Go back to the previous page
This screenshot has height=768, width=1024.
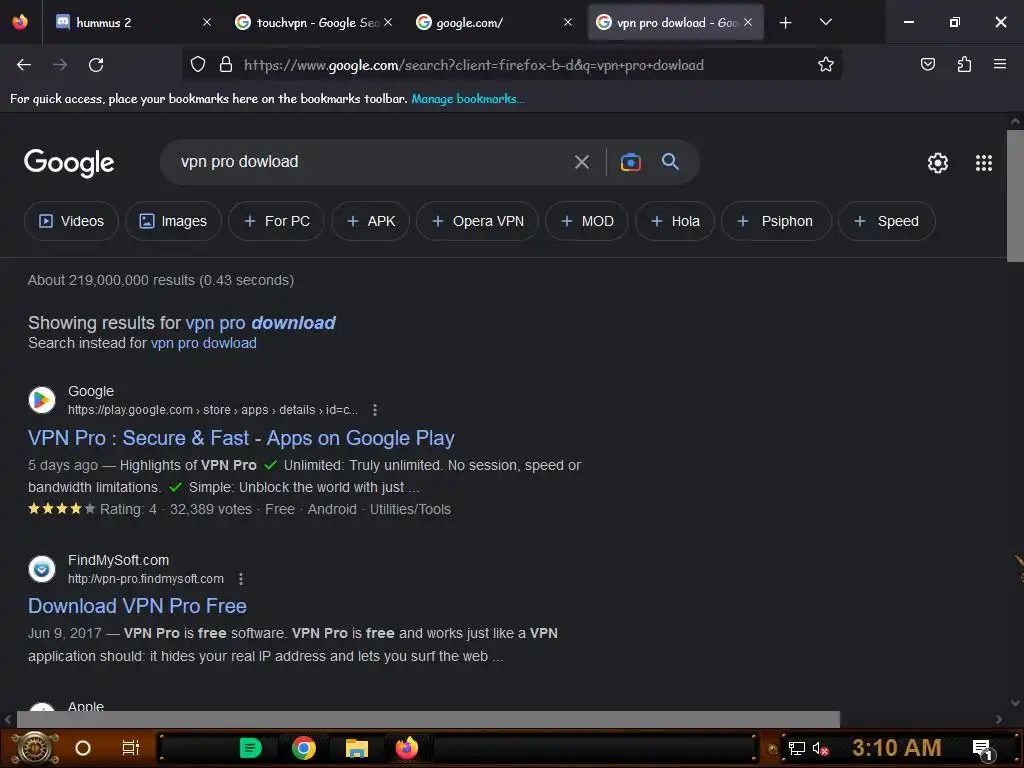pyautogui.click(x=24, y=65)
